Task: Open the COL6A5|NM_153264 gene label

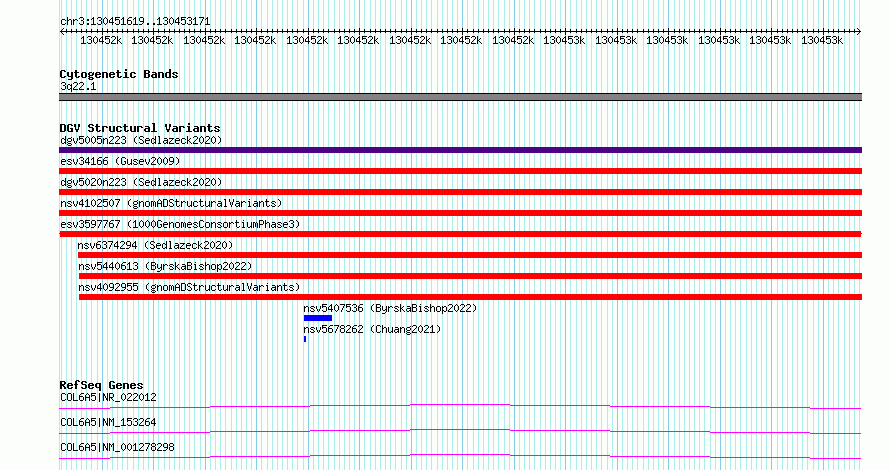Action: pyautogui.click(x=108, y=422)
